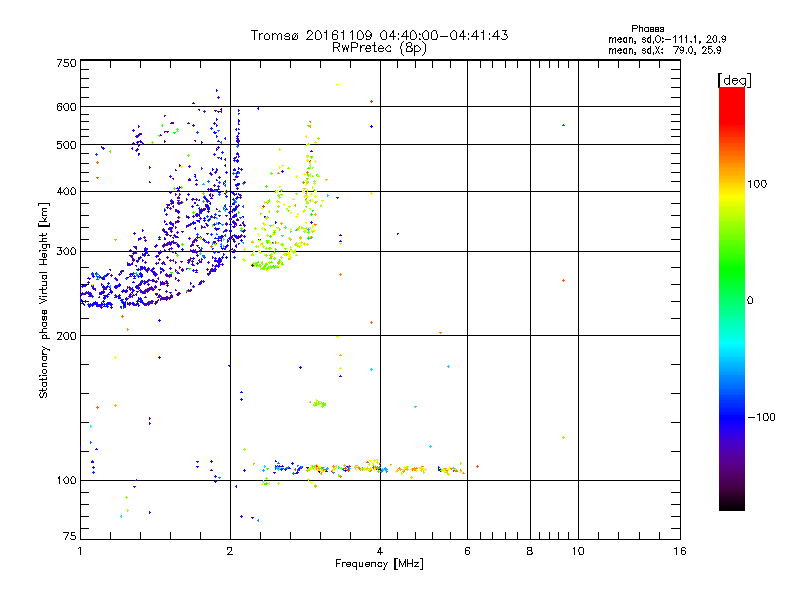Click the "400" tick label on height axis
Image resolution: width=800 pixels, height=600 pixels.
coord(66,192)
